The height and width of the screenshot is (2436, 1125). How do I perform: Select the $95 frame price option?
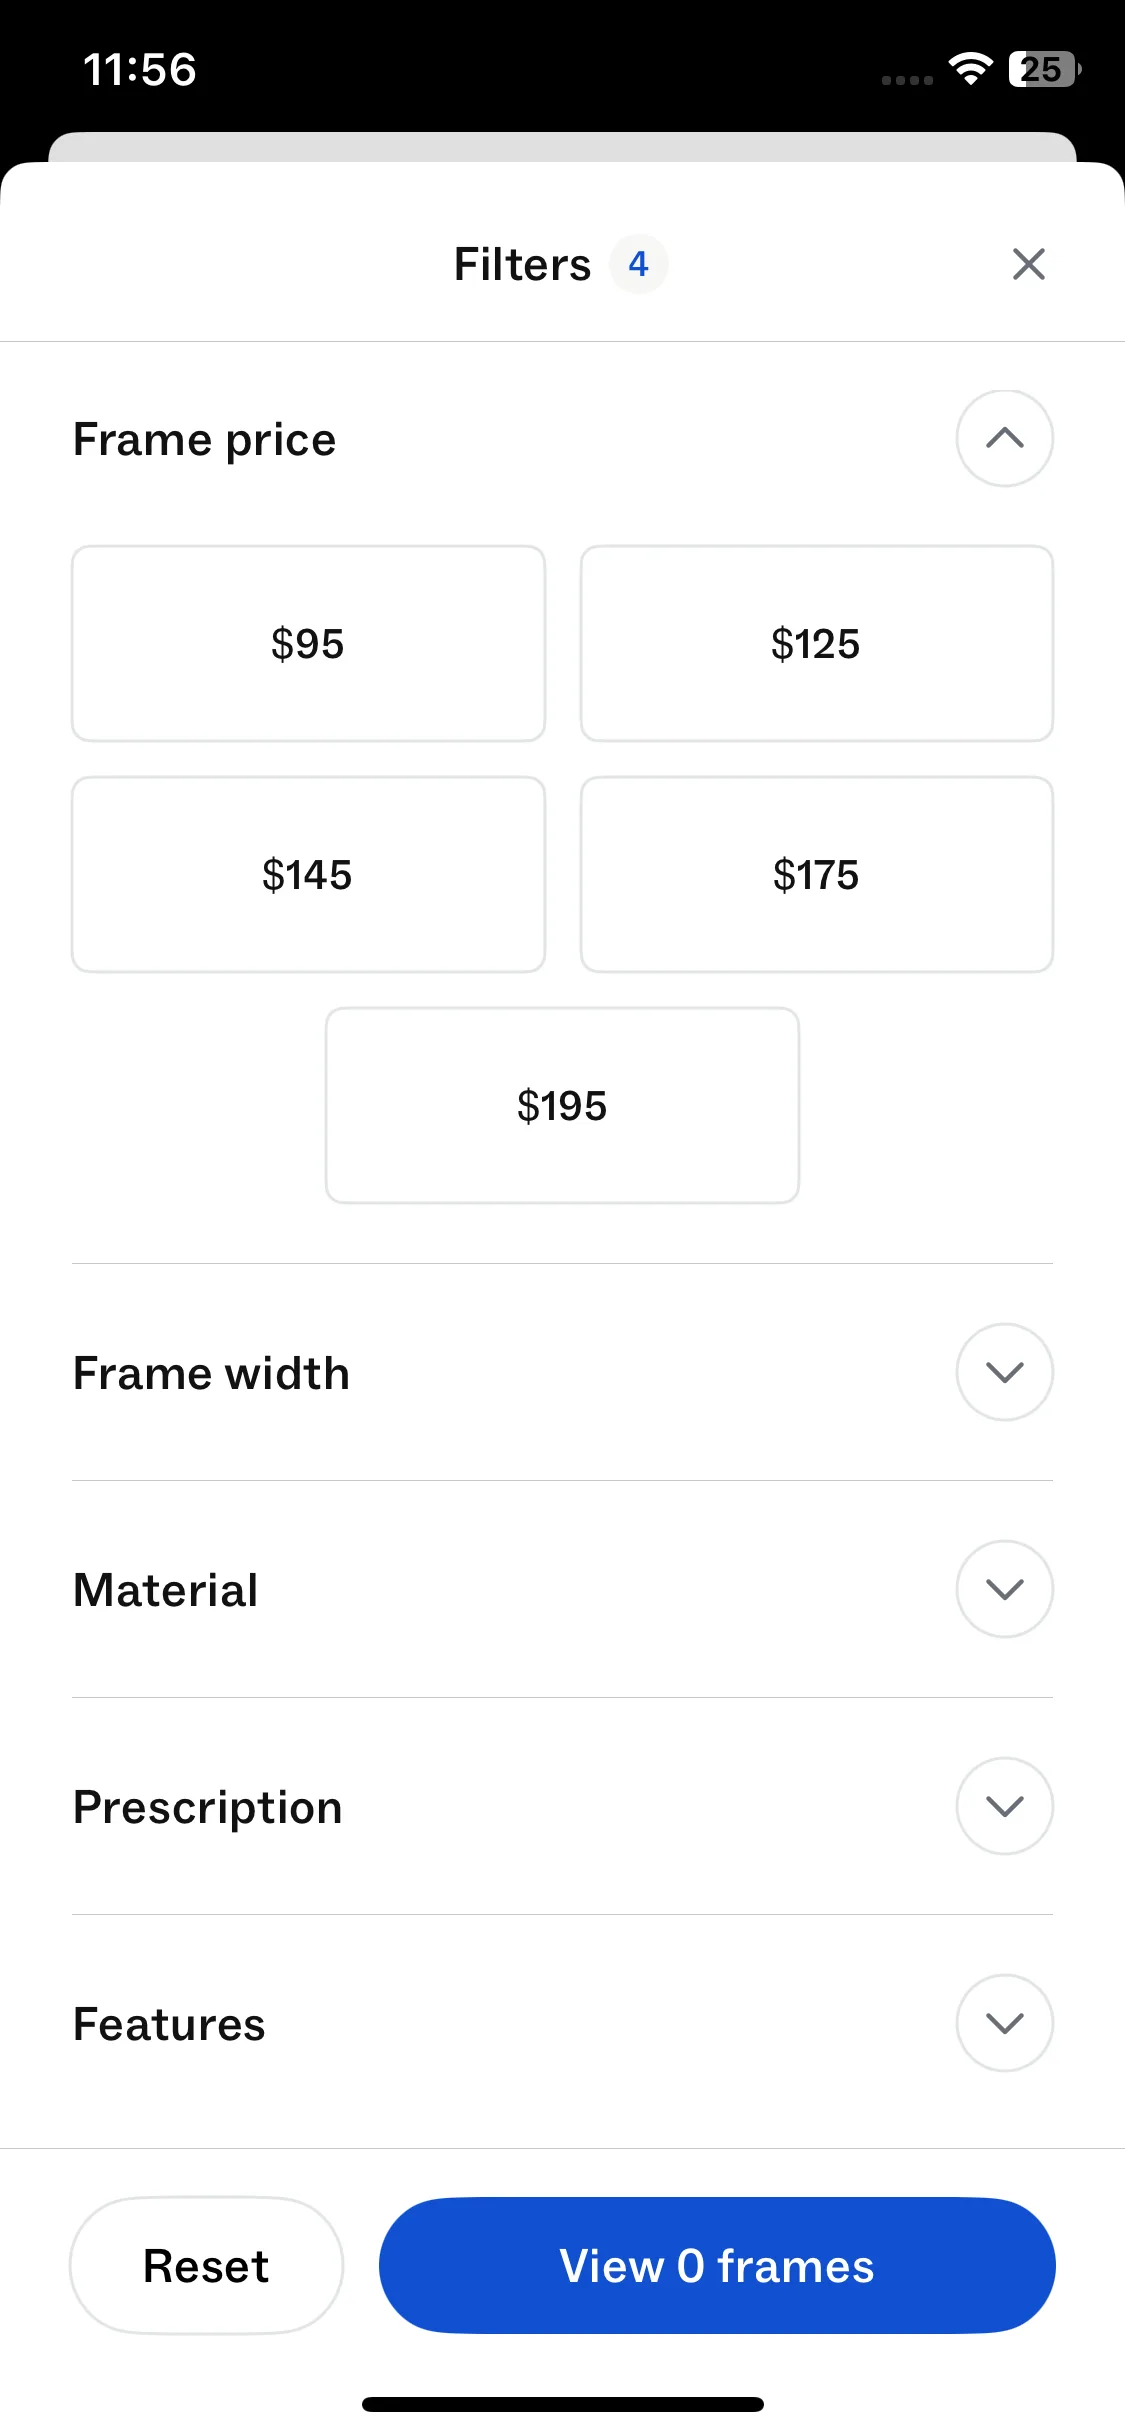(308, 644)
